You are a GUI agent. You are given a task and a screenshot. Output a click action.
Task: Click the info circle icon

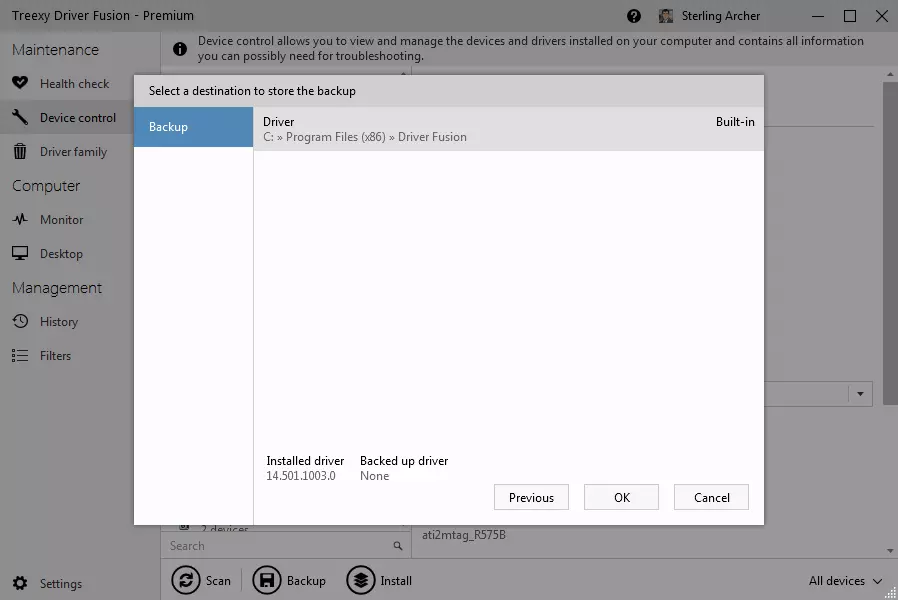(180, 49)
